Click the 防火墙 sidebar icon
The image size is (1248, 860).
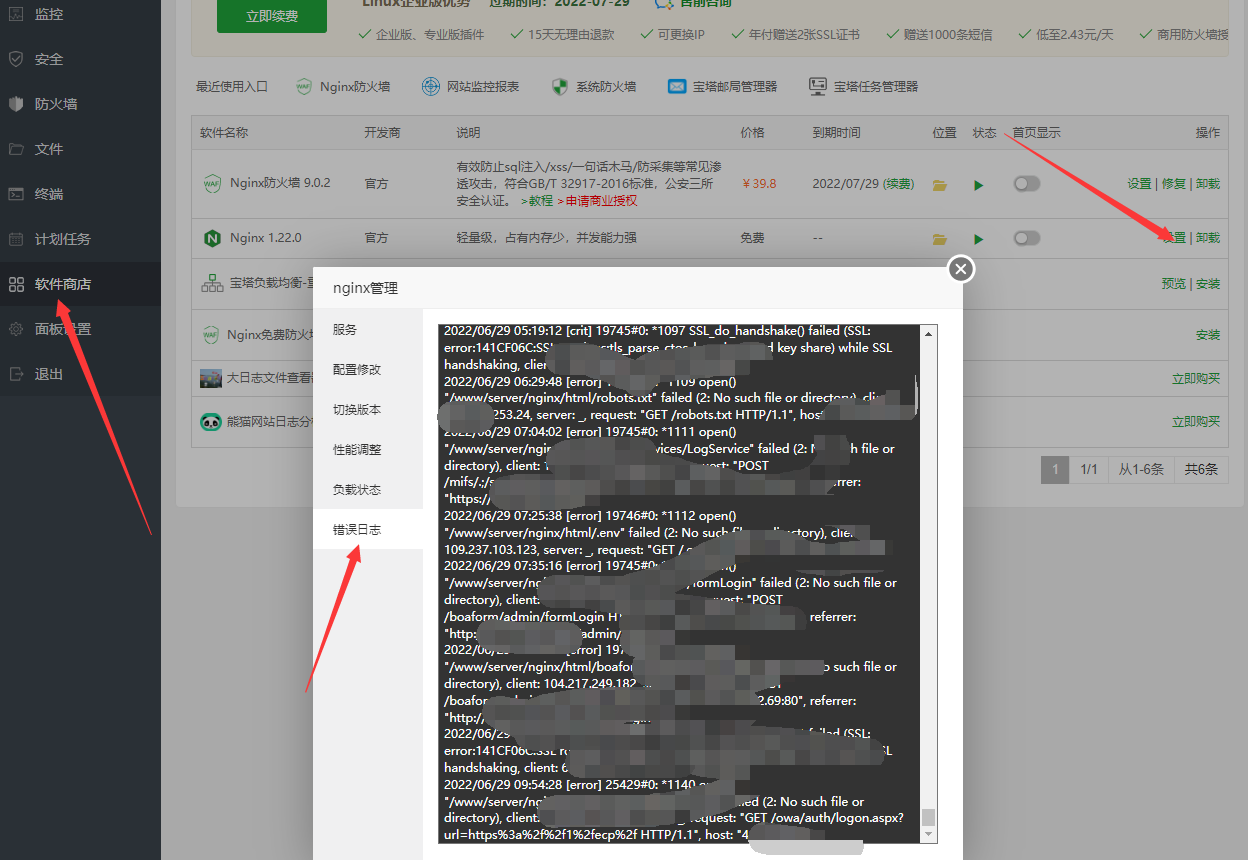click(16, 104)
